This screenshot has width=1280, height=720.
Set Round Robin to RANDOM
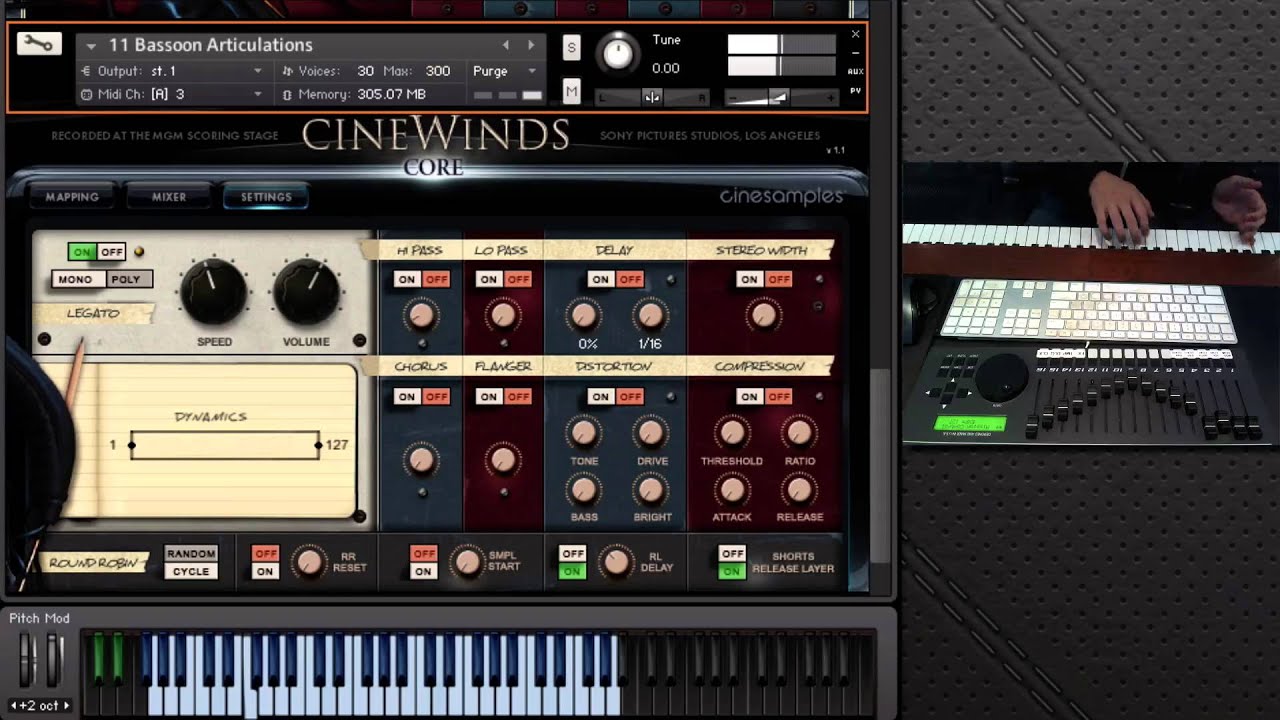click(191, 553)
